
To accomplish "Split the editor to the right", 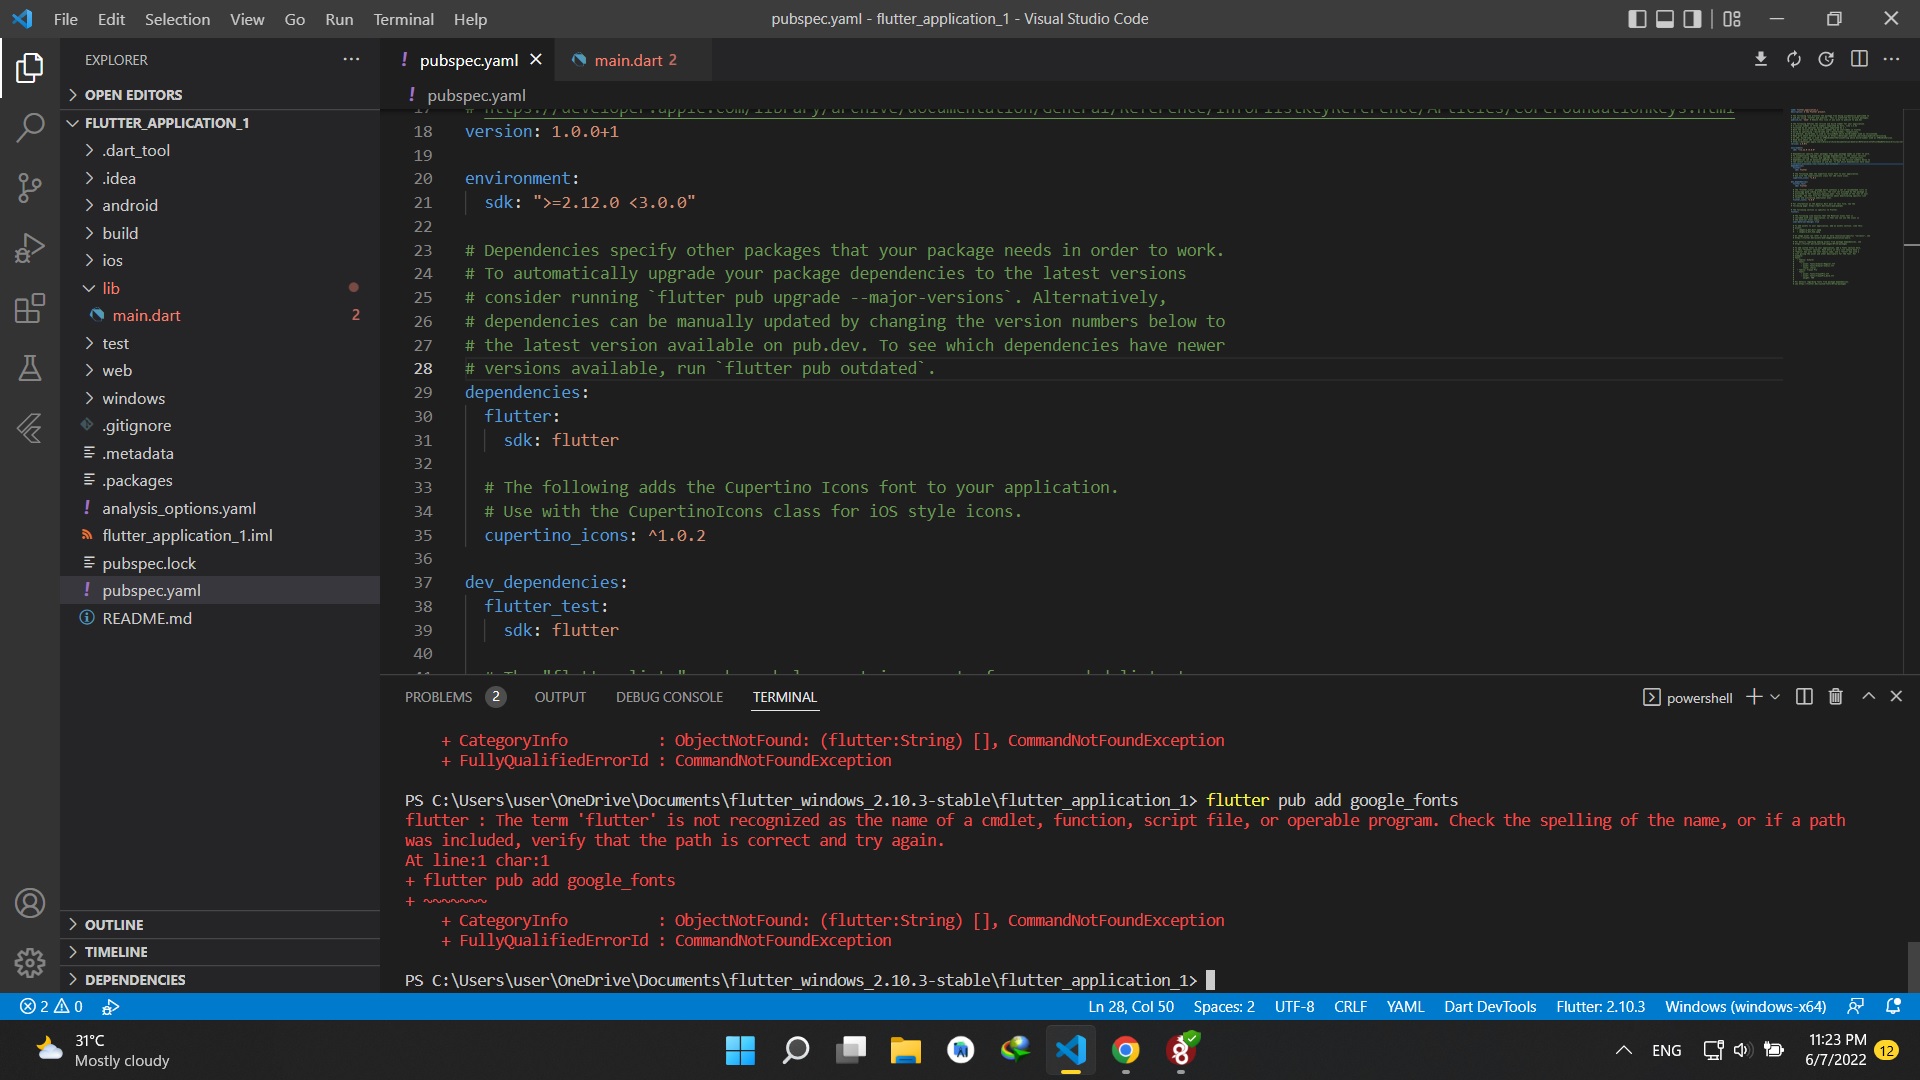I will (x=1859, y=60).
